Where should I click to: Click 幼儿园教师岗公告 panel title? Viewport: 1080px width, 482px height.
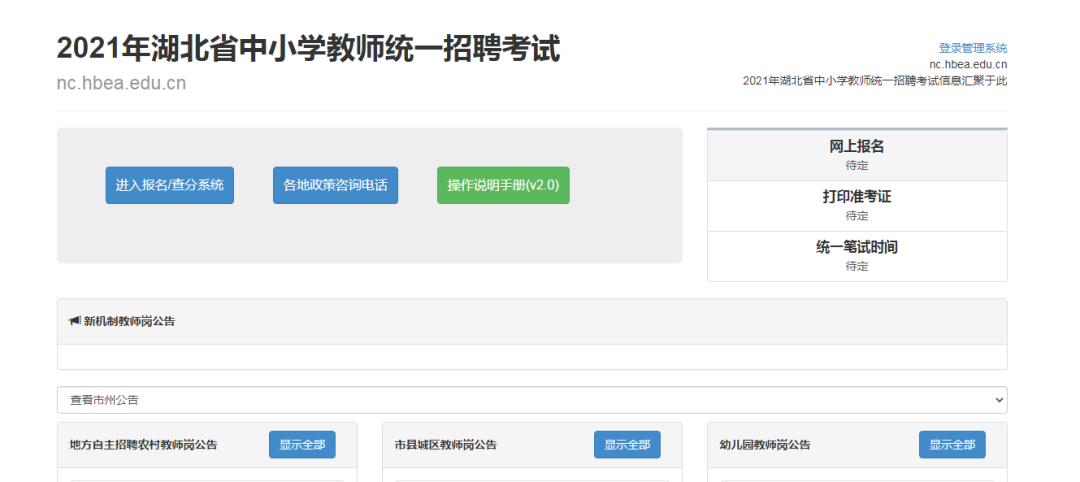click(765, 445)
